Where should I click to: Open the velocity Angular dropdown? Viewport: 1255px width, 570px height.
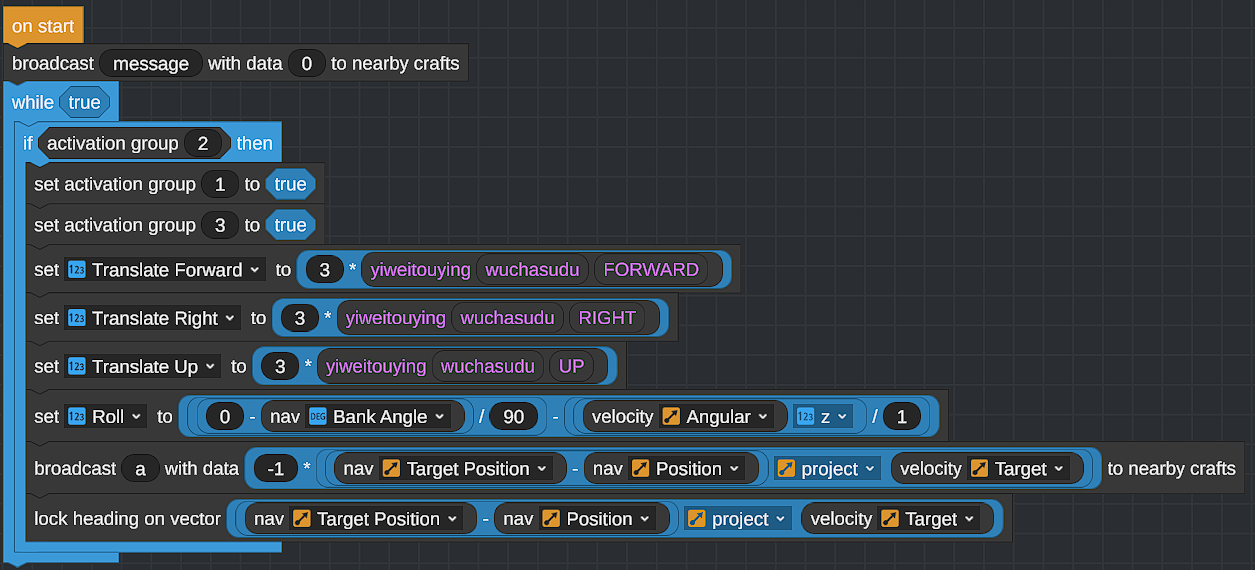coord(716,417)
